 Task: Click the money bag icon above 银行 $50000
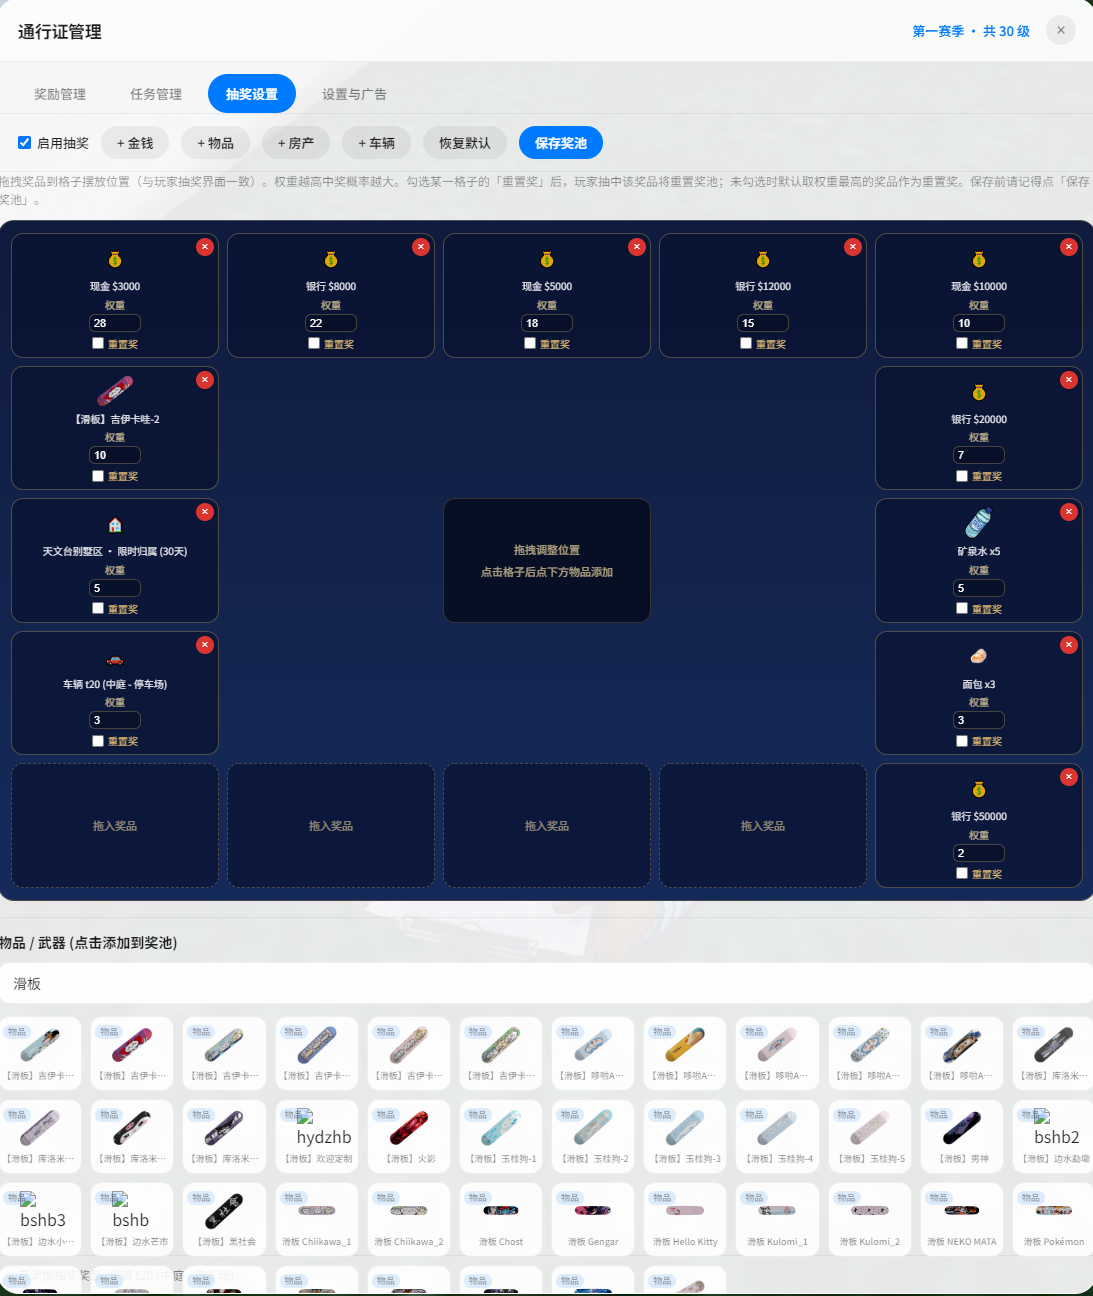pyautogui.click(x=979, y=790)
